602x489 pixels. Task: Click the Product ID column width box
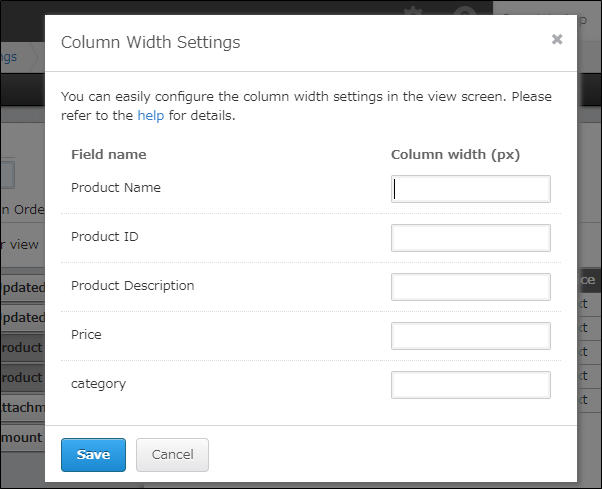[470, 238]
